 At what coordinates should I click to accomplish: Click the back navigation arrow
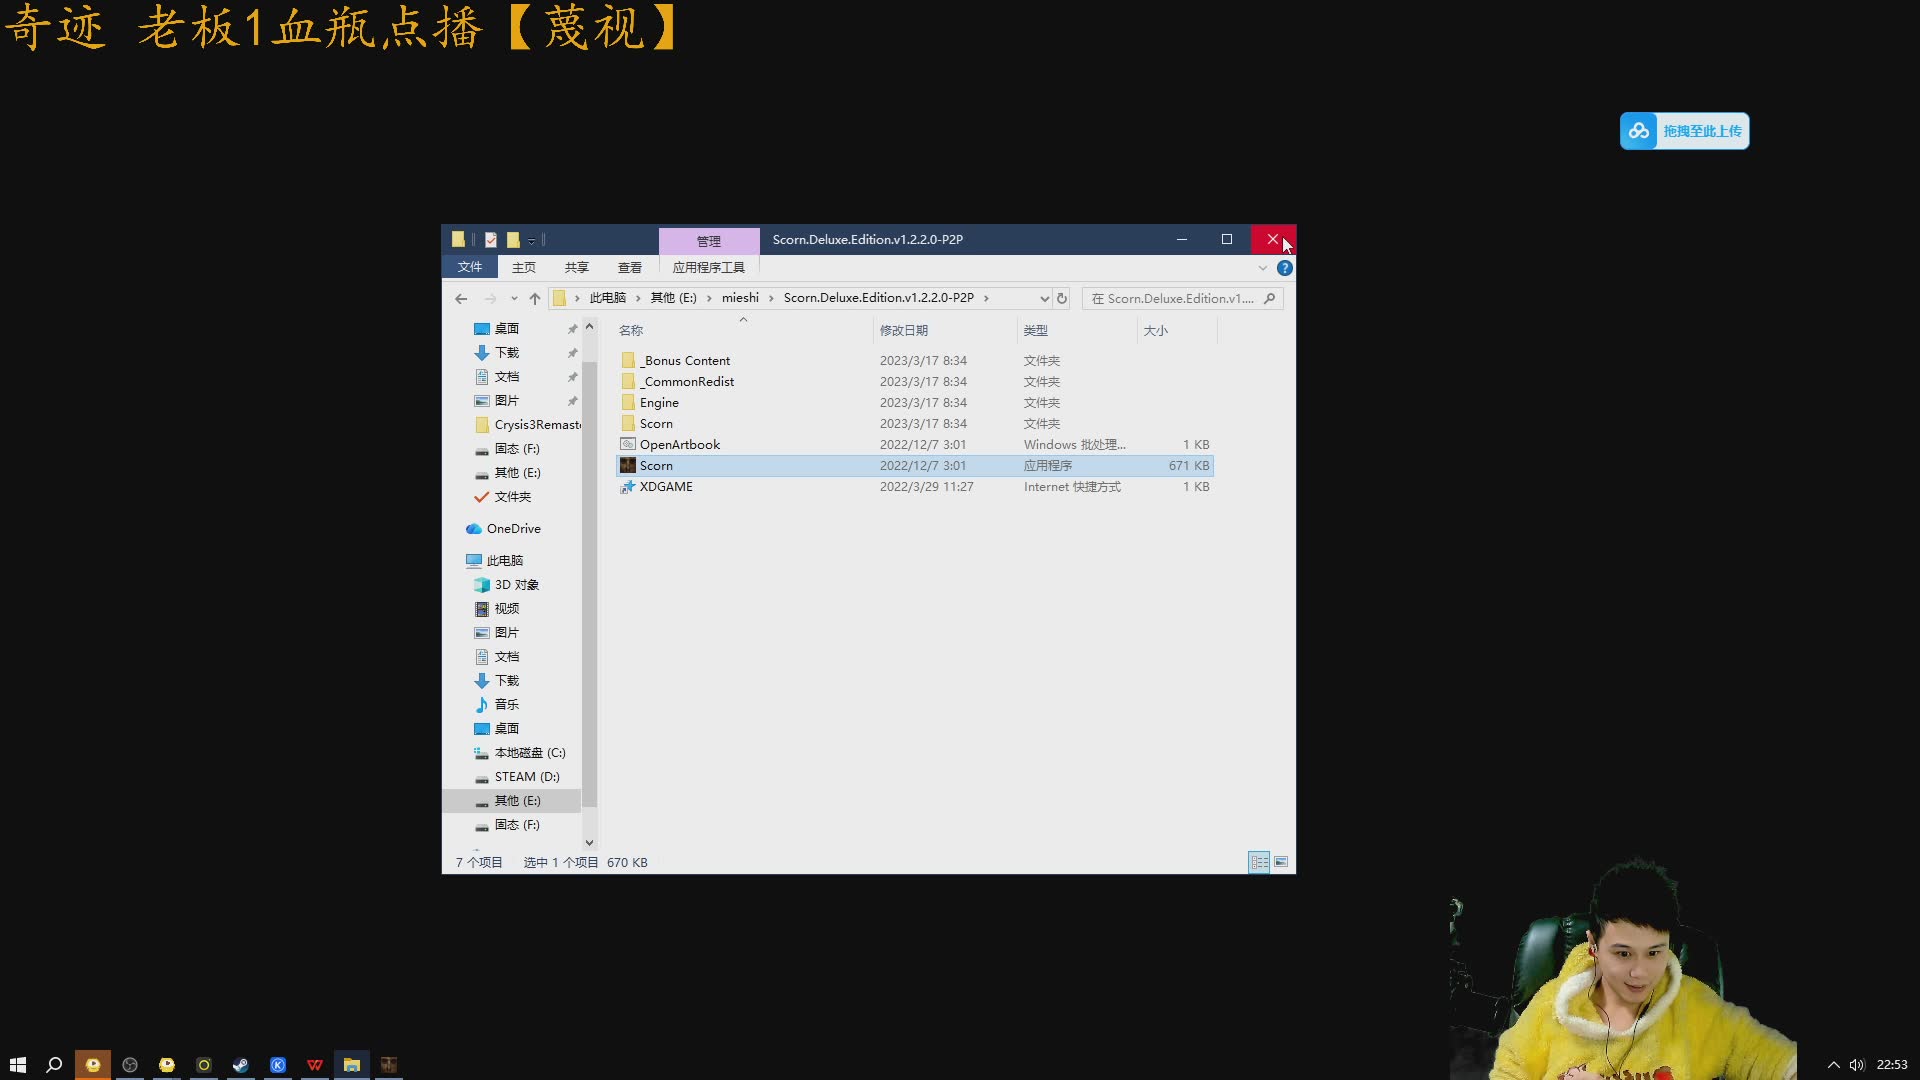click(461, 299)
